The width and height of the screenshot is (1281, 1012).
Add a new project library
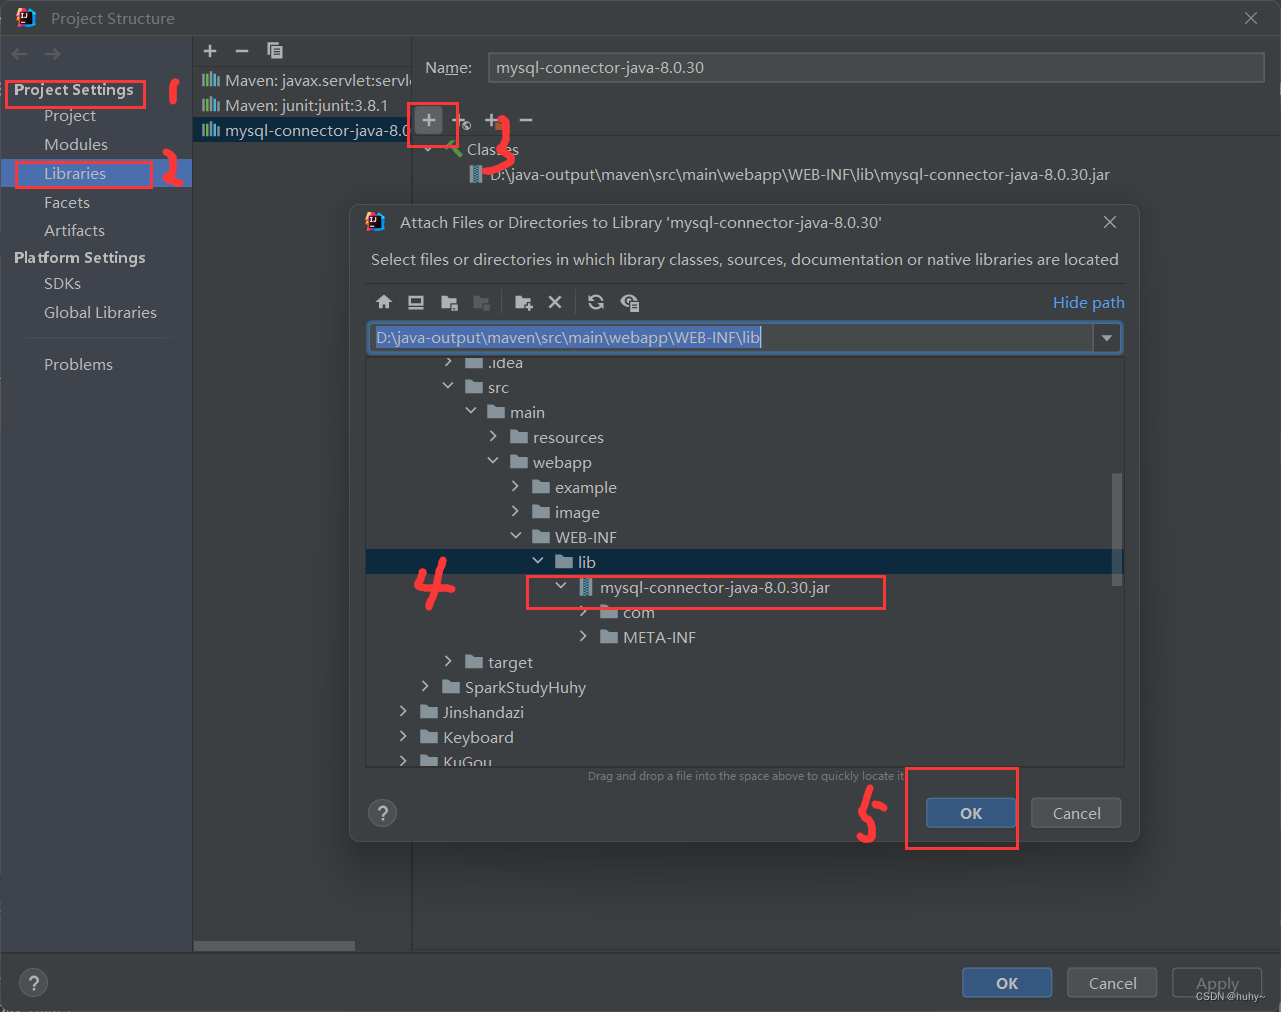210,51
